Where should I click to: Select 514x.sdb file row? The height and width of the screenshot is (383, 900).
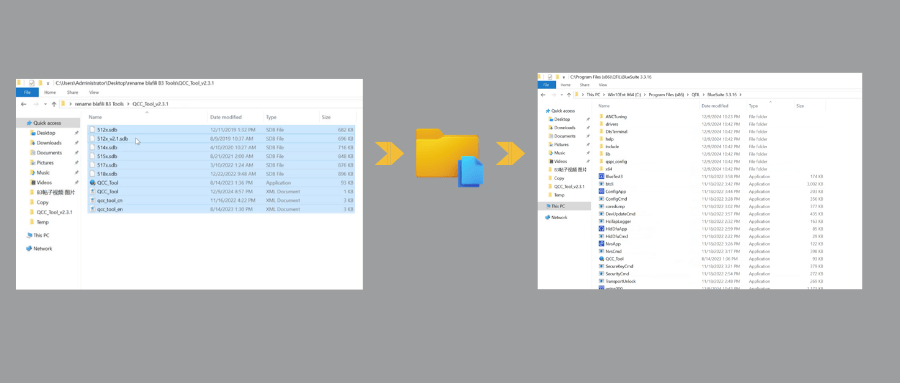pyautogui.click(x=222, y=147)
